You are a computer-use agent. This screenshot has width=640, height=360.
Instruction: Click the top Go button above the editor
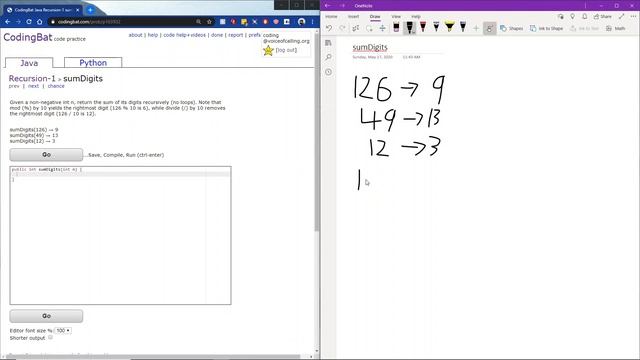click(46, 155)
